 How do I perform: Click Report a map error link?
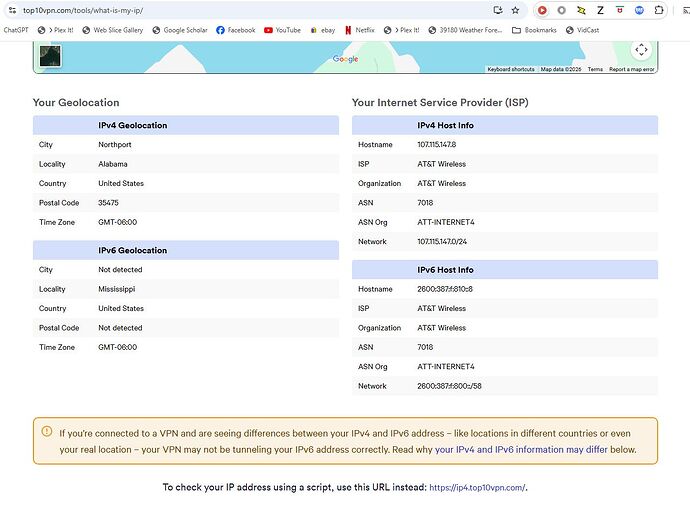coord(631,69)
